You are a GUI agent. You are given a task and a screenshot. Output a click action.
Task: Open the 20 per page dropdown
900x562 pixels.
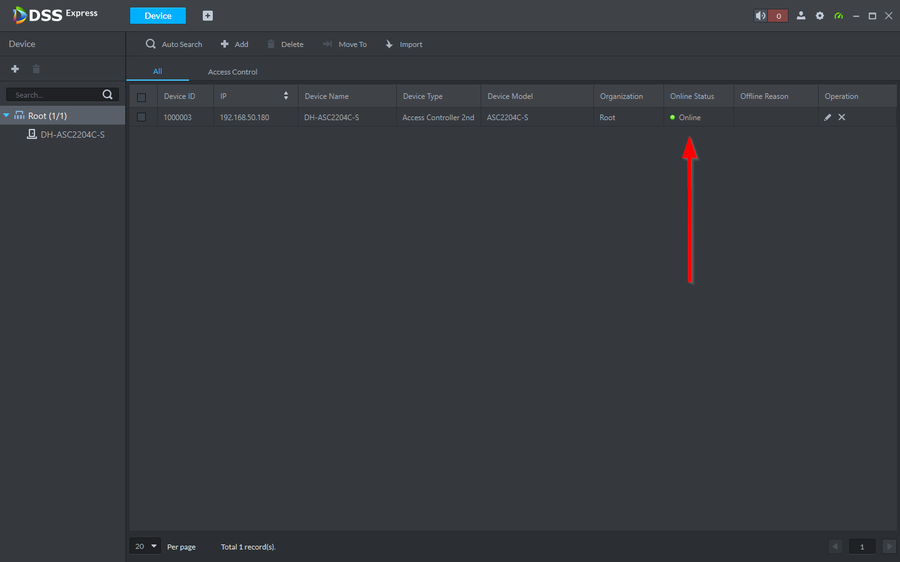point(145,547)
